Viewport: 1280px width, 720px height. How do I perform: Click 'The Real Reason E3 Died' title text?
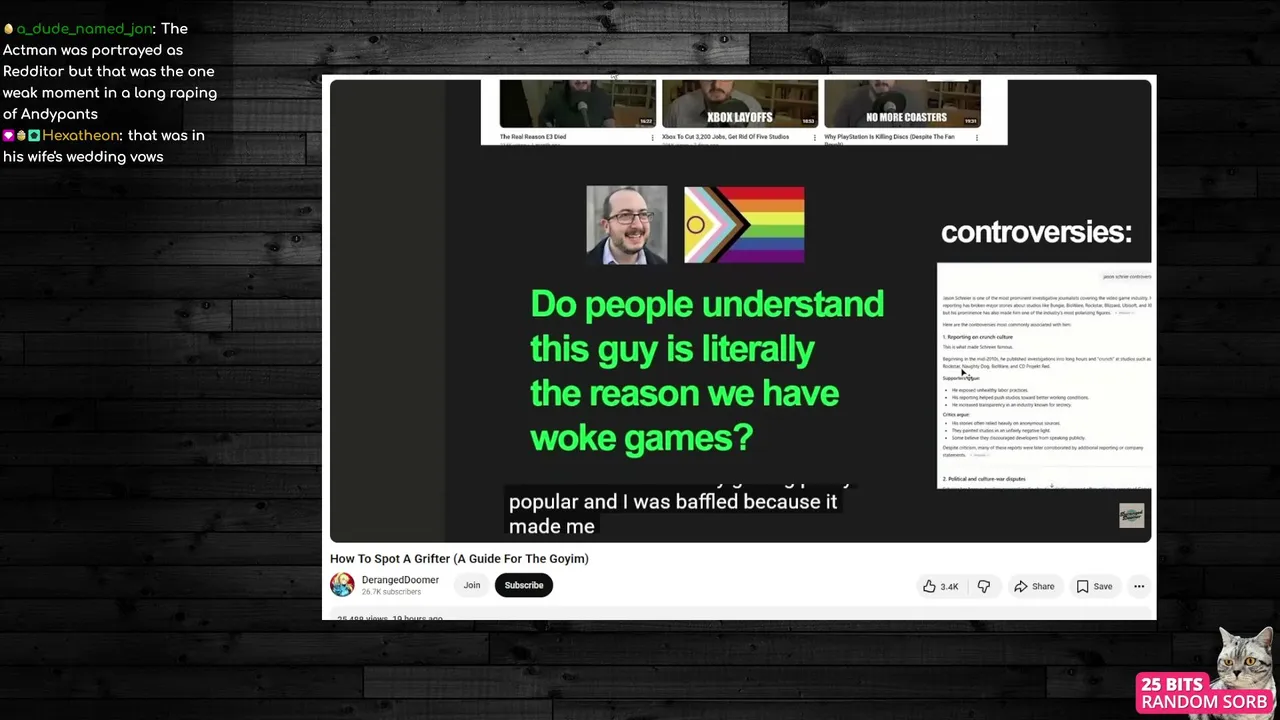click(533, 136)
